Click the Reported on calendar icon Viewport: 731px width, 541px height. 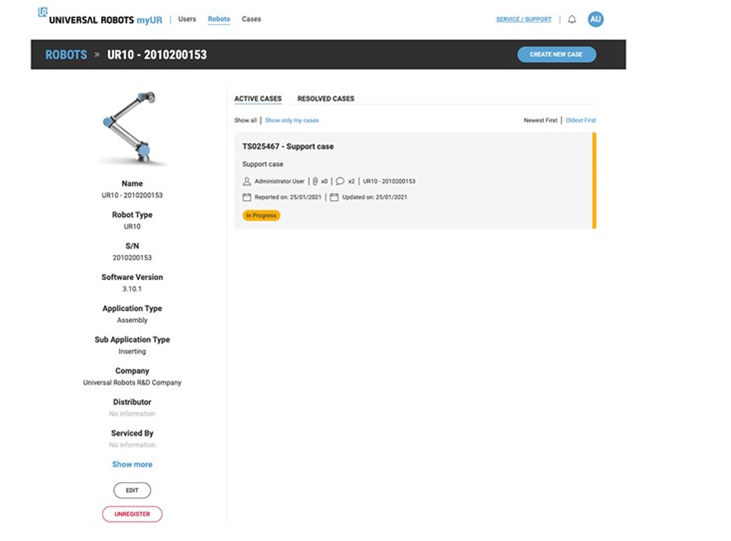(247, 197)
